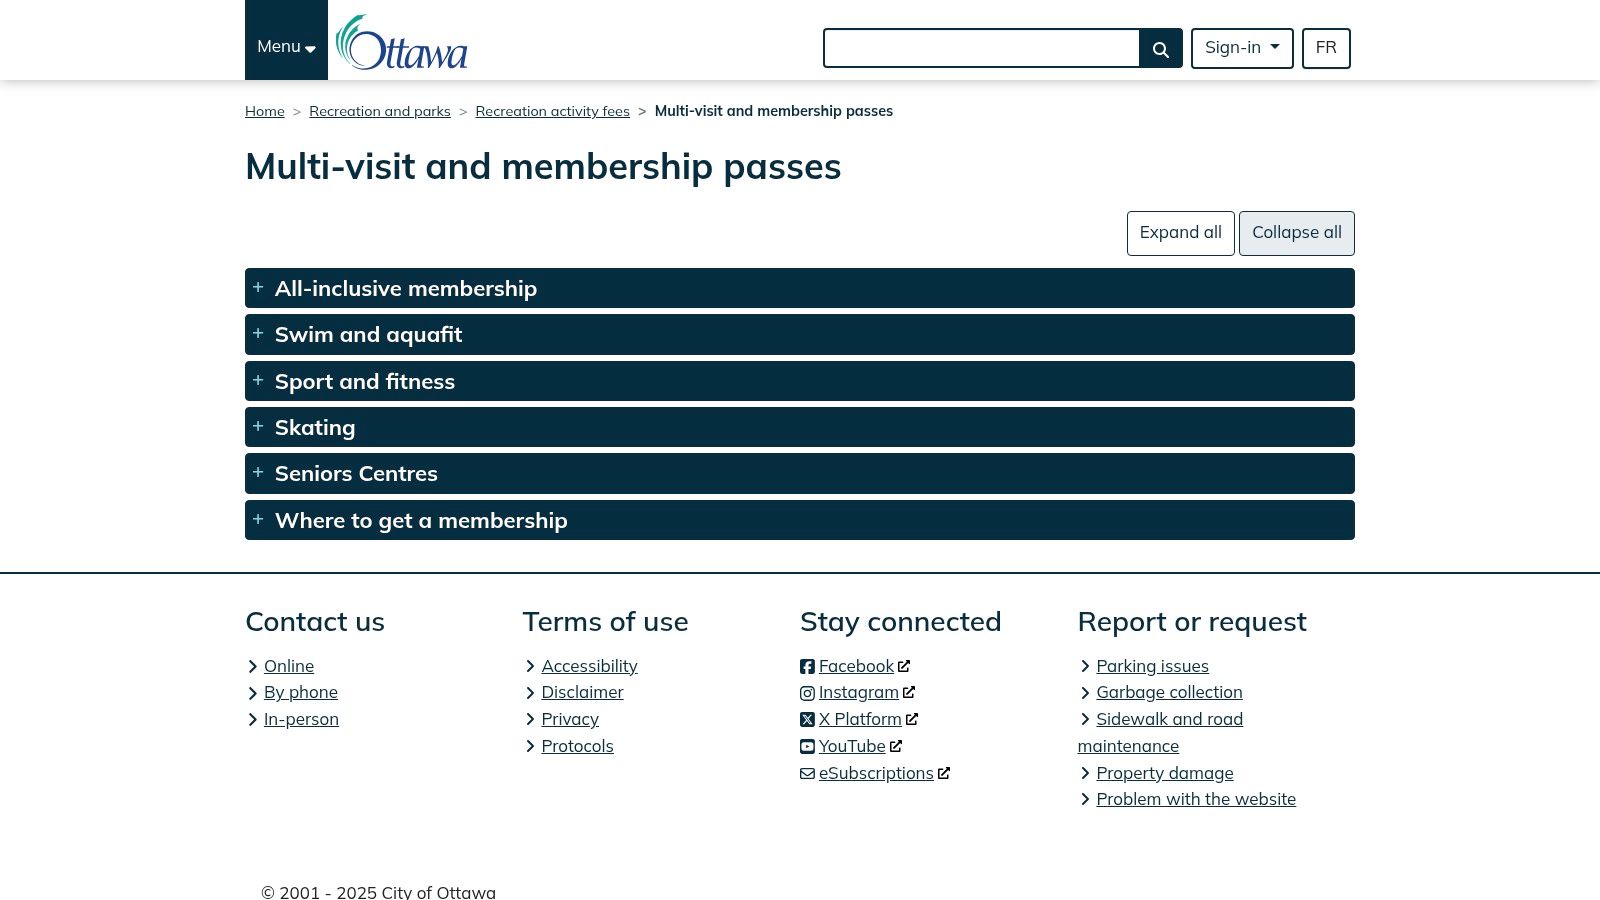Open the Sign-in dropdown
The height and width of the screenshot is (900, 1600).
tap(1242, 48)
